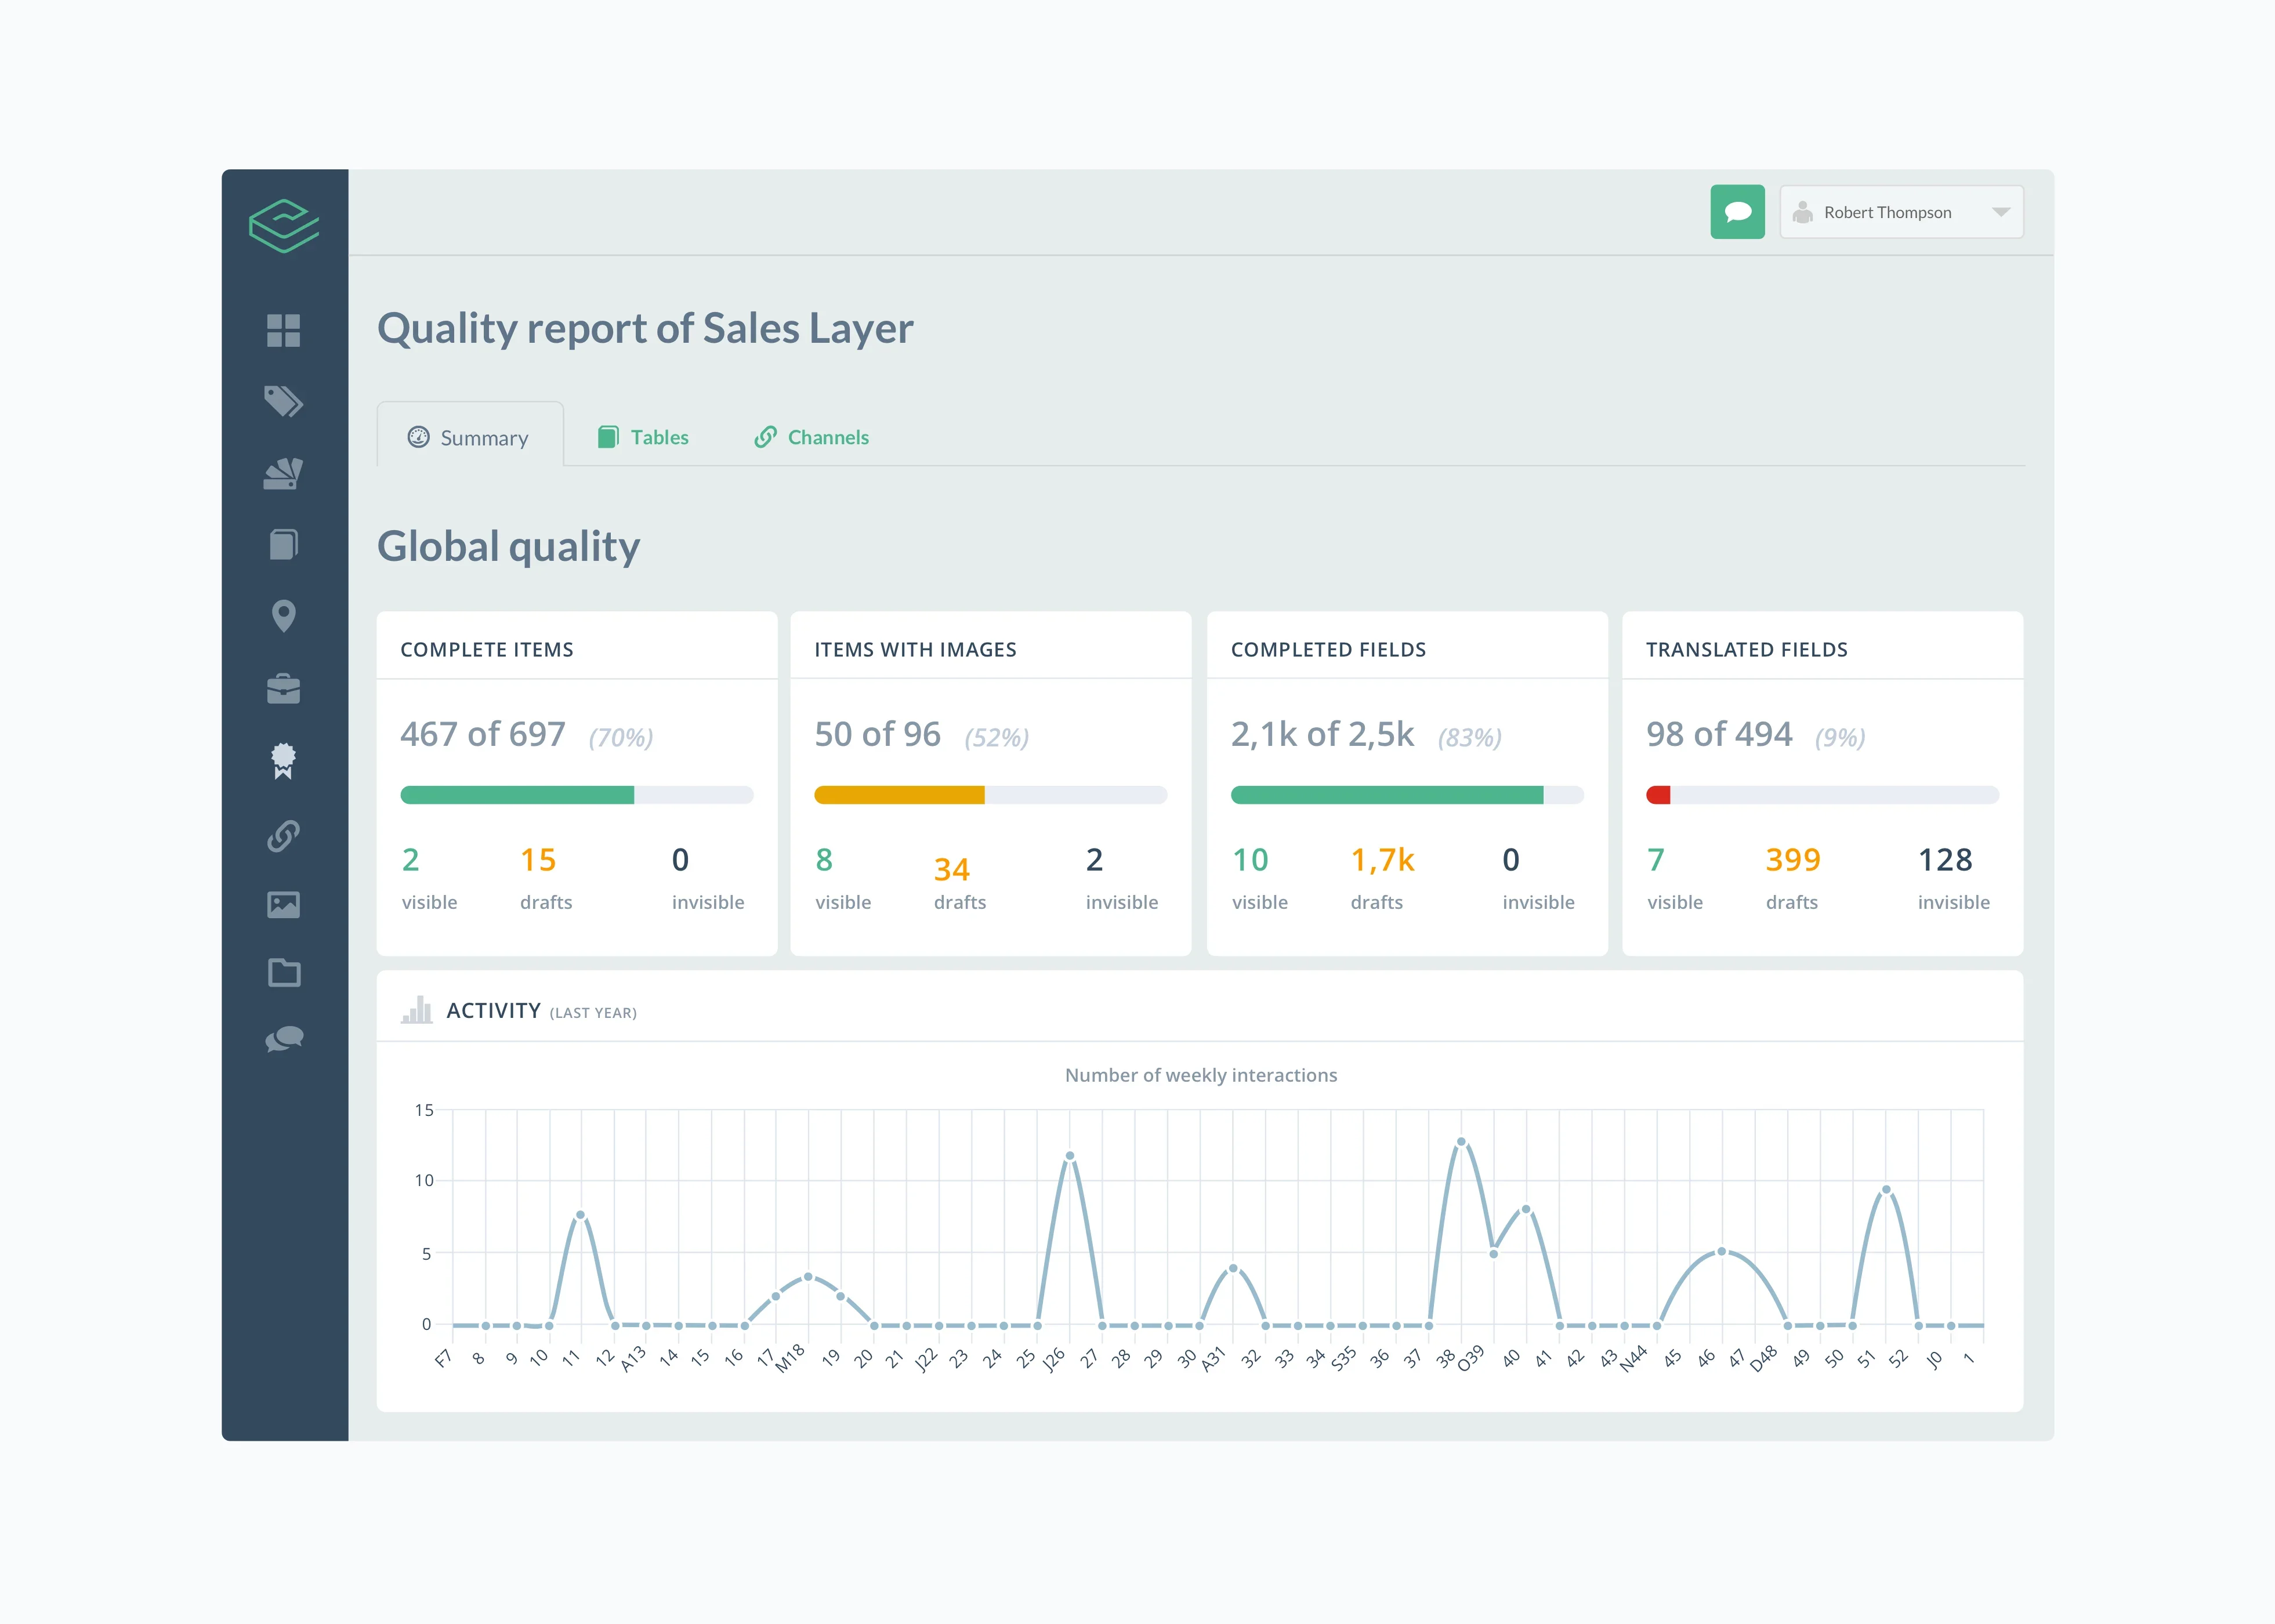Image resolution: width=2275 pixels, height=1624 pixels.
Task: Open the dashboard grid icon in sidebar
Action: 284,331
